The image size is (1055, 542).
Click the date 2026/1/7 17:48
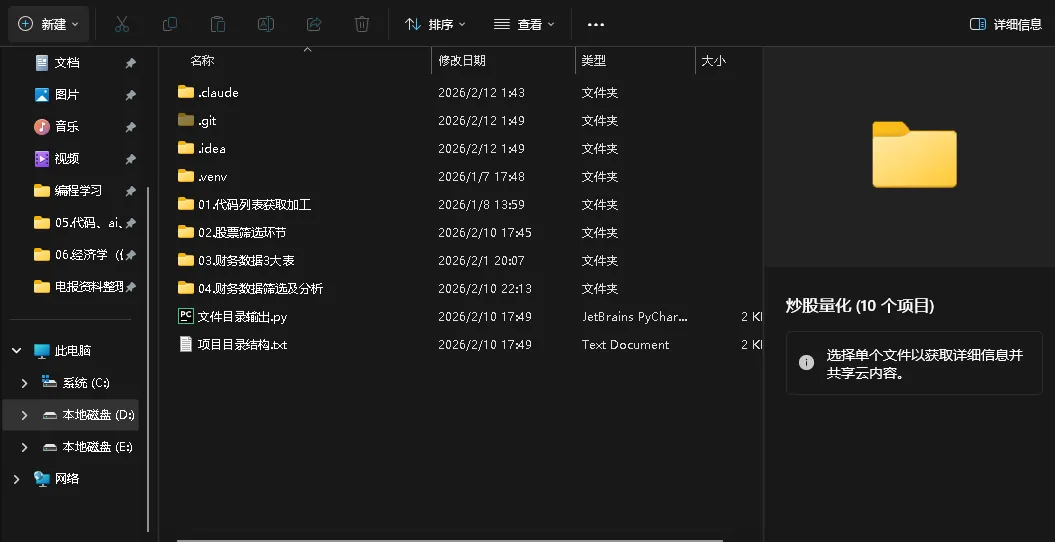click(481, 177)
